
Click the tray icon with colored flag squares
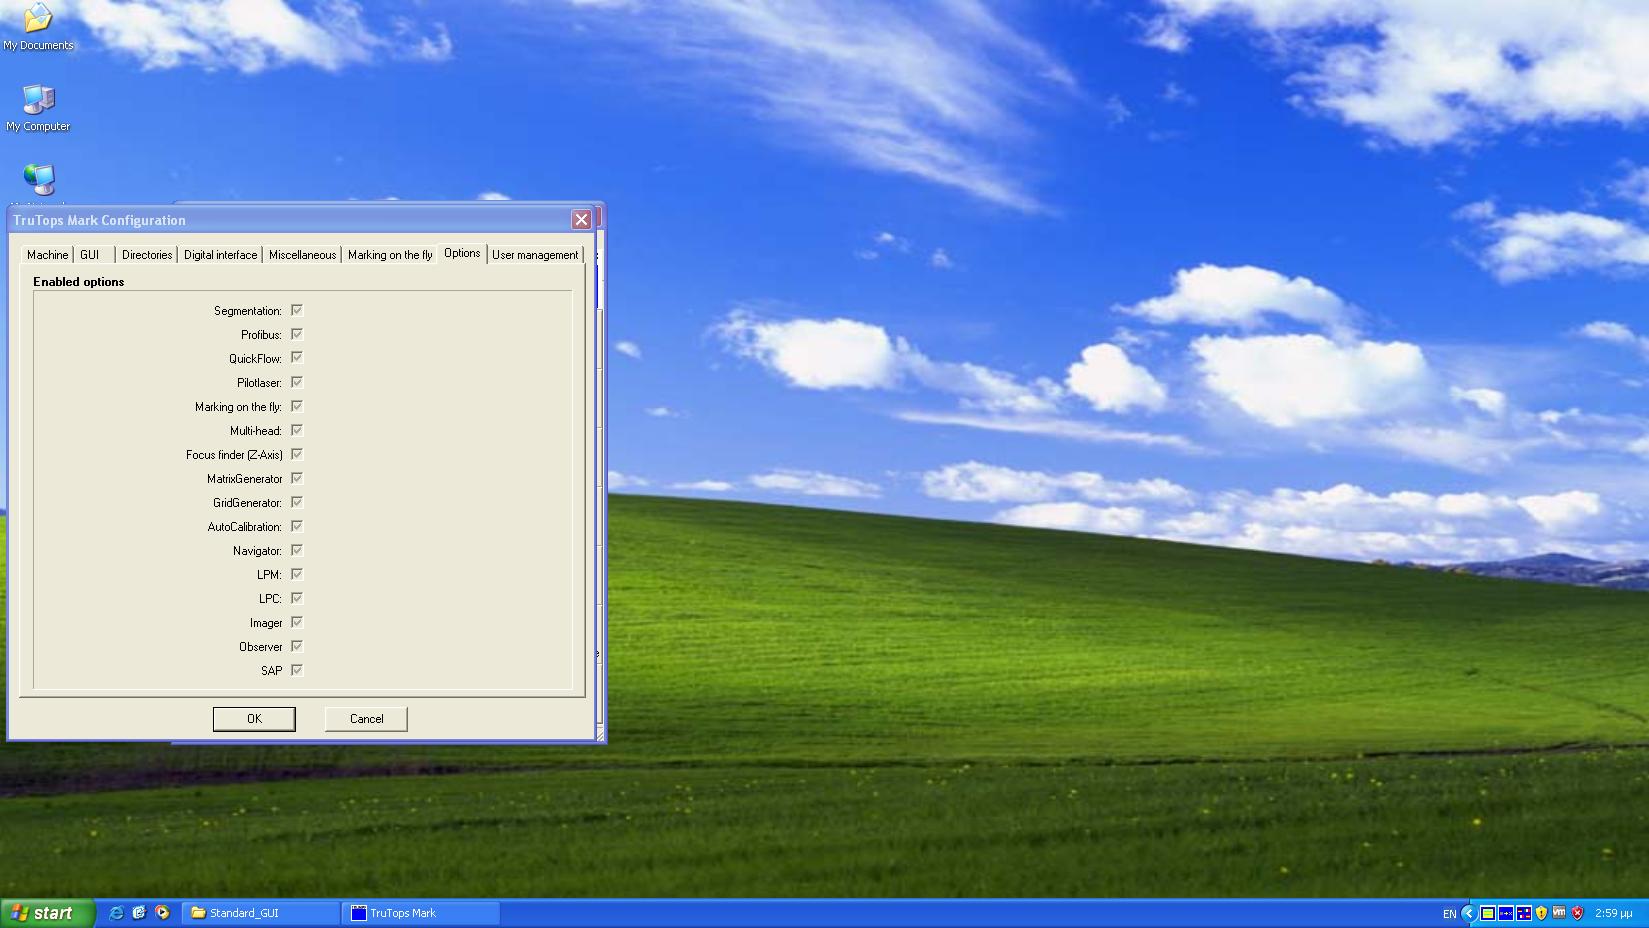tap(1524, 913)
